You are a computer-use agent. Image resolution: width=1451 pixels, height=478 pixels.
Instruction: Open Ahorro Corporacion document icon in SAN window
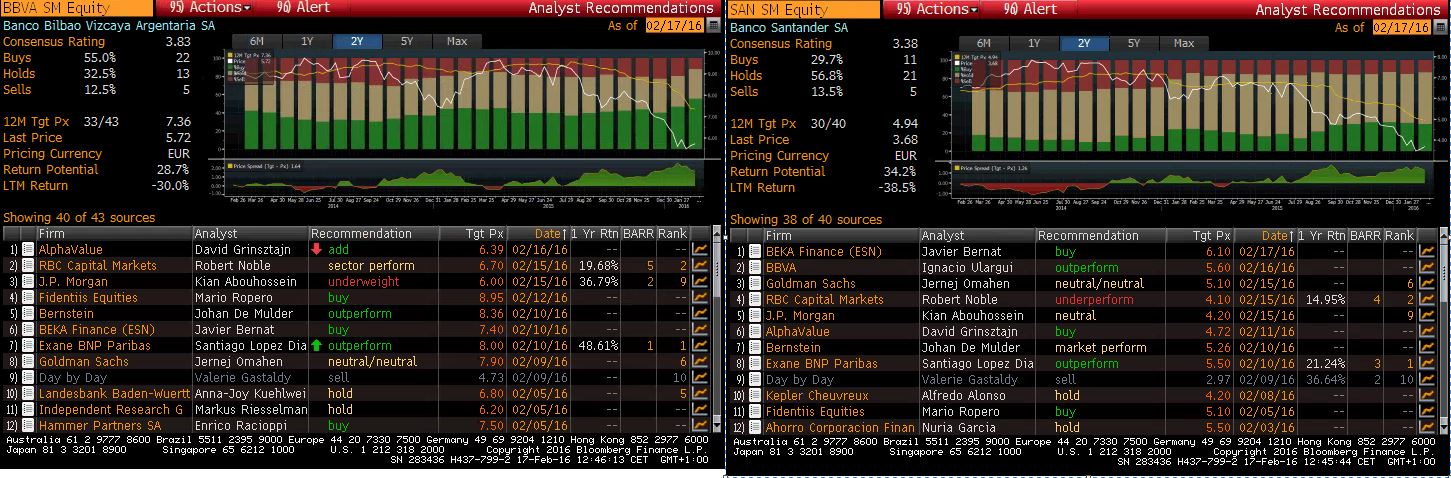[755, 428]
